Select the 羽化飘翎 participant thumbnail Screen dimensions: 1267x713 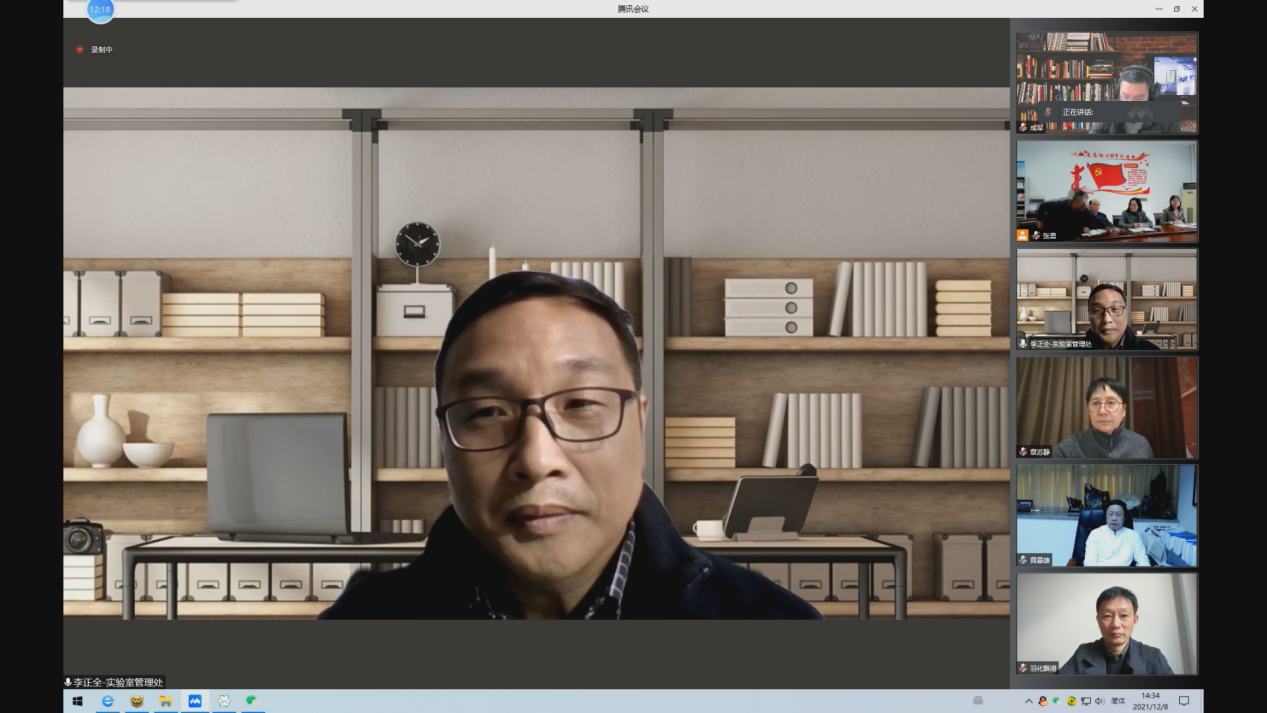1107,623
